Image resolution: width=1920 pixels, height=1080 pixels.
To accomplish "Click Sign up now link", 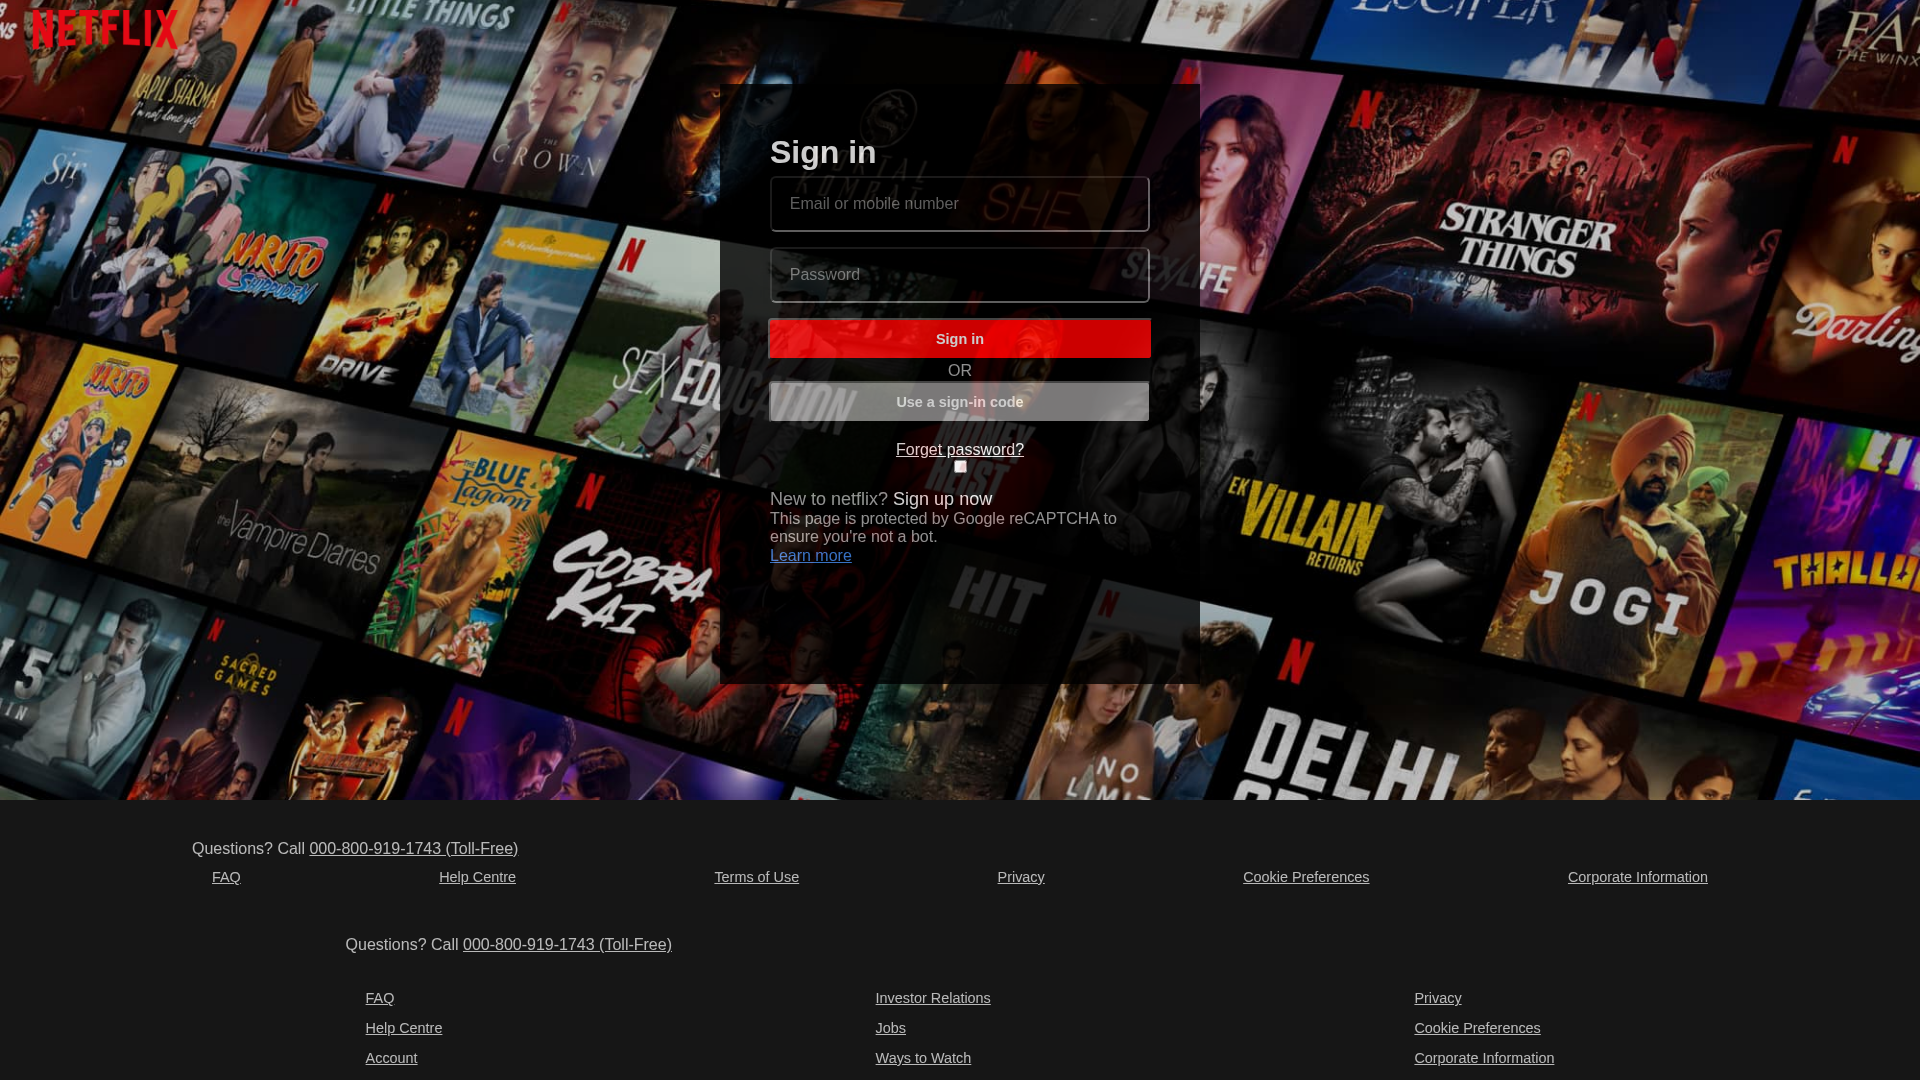I will 942,499.
